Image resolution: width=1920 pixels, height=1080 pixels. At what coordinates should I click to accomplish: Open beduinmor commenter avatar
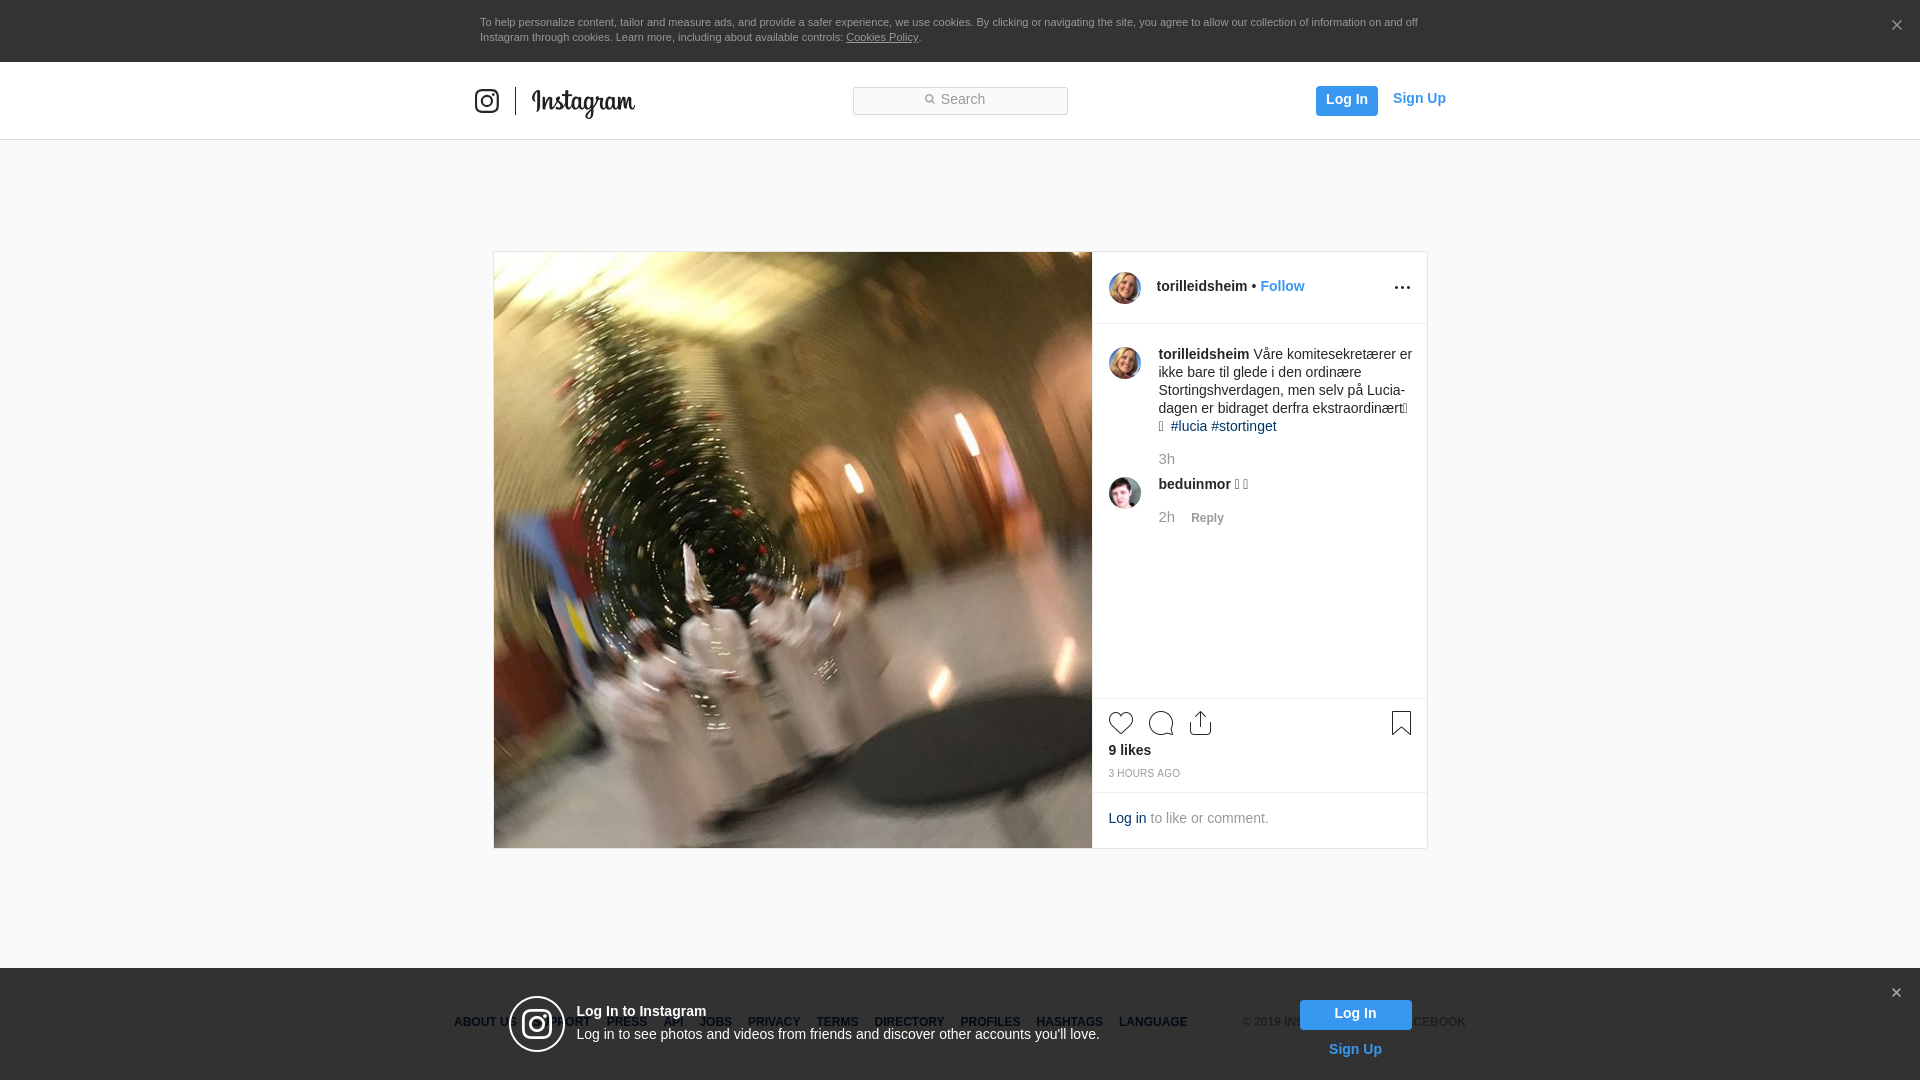coord(1124,493)
